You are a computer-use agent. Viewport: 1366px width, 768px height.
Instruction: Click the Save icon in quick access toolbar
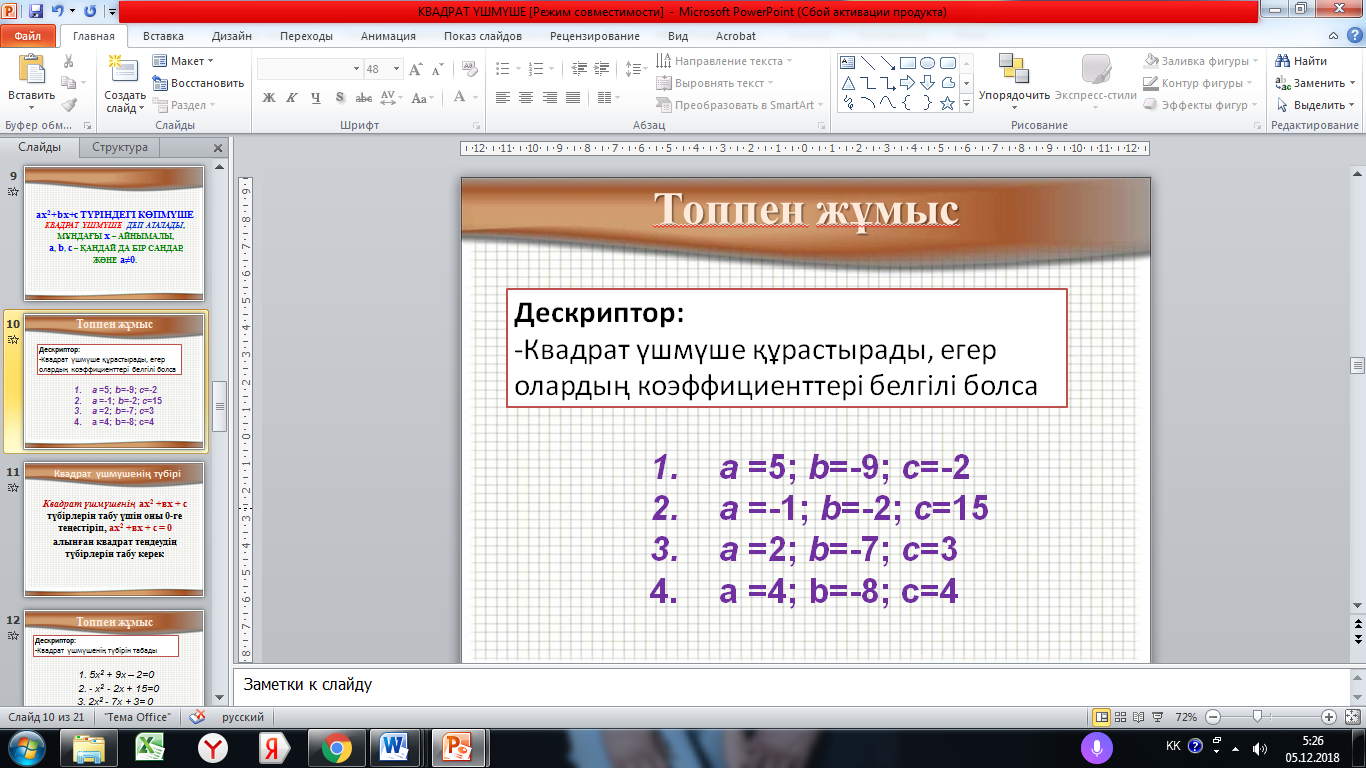click(x=36, y=12)
